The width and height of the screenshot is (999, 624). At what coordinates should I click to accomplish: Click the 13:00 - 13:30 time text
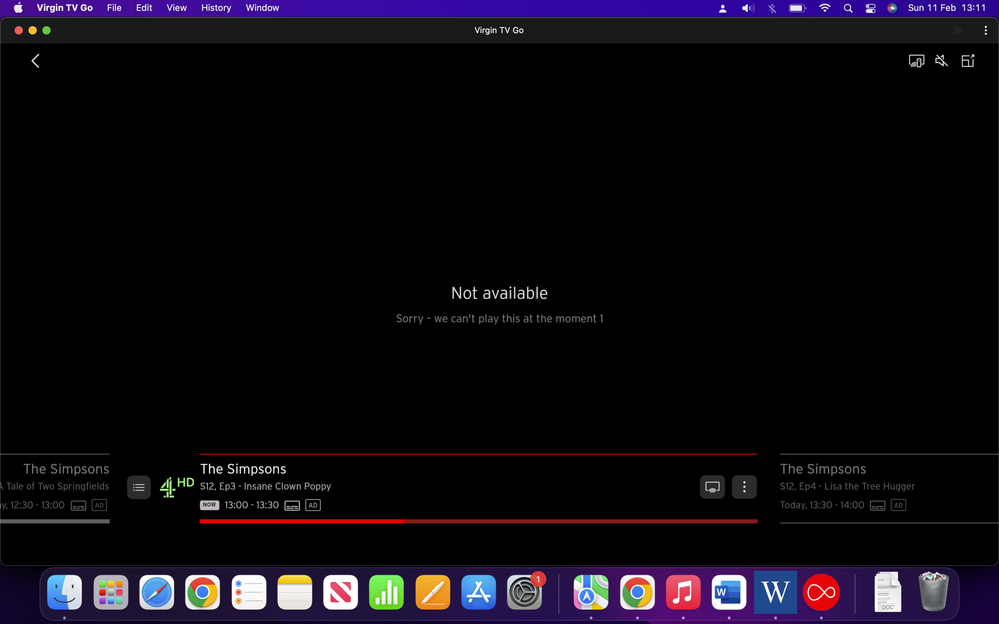tap(252, 505)
